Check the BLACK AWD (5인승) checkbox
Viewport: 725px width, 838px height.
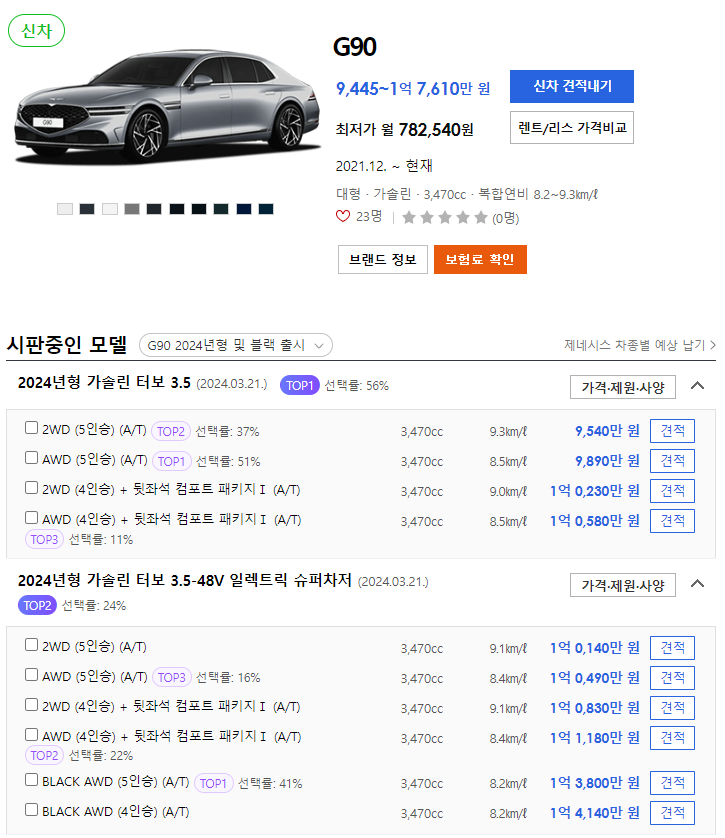pyautogui.click(x=32, y=780)
